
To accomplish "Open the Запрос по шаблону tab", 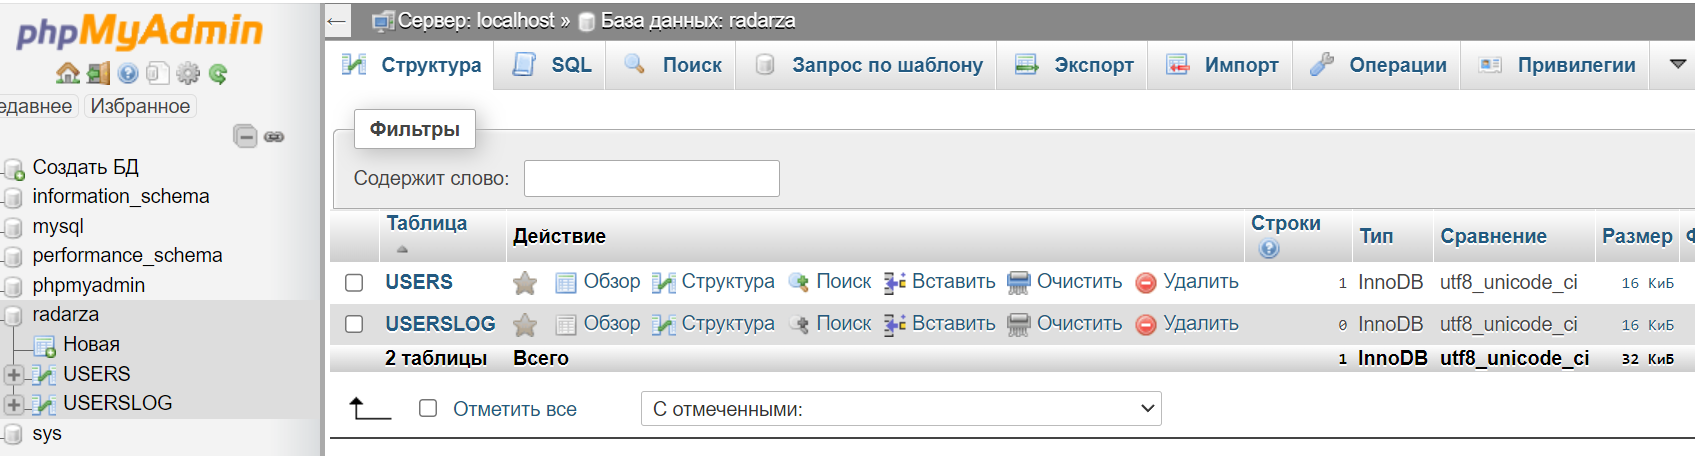I will click(x=867, y=65).
